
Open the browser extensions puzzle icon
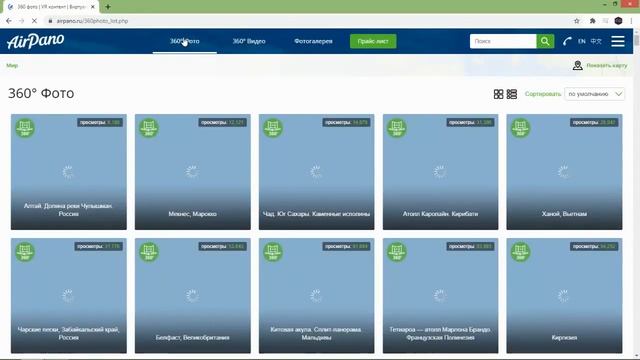click(x=593, y=21)
